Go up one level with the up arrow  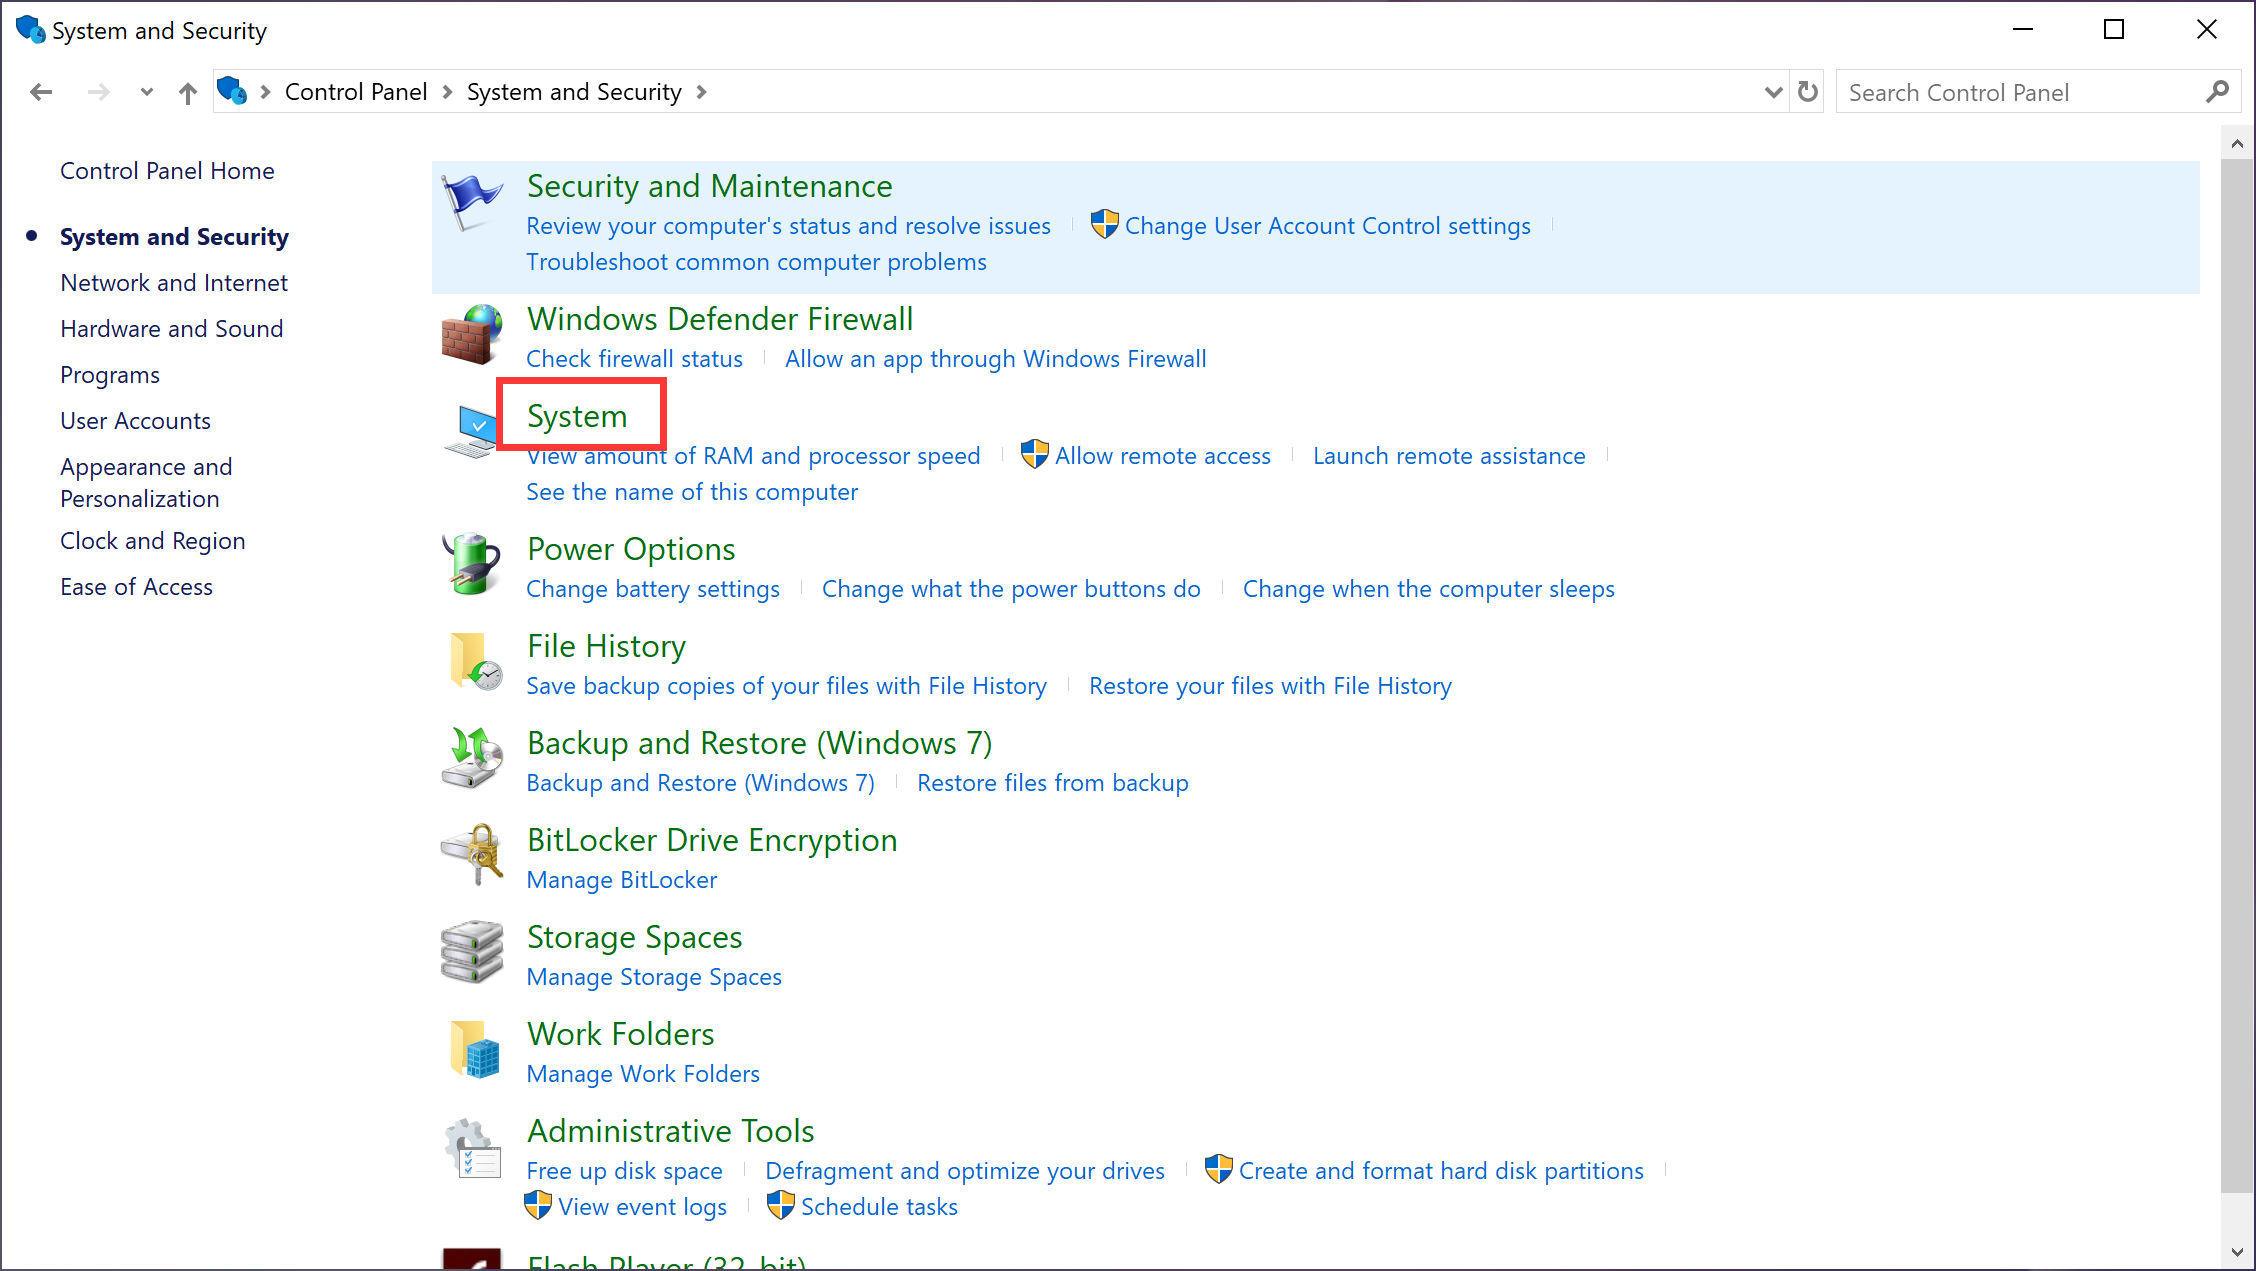tap(187, 93)
